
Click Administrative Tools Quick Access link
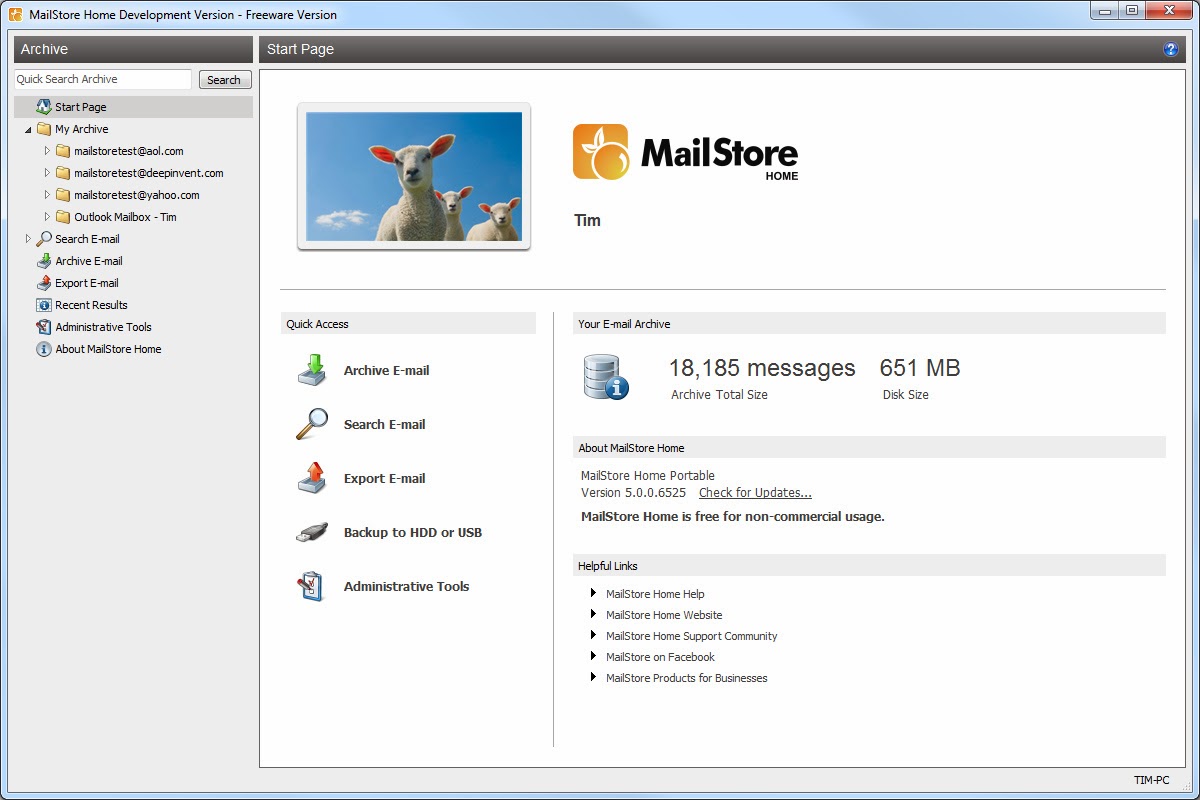406,586
